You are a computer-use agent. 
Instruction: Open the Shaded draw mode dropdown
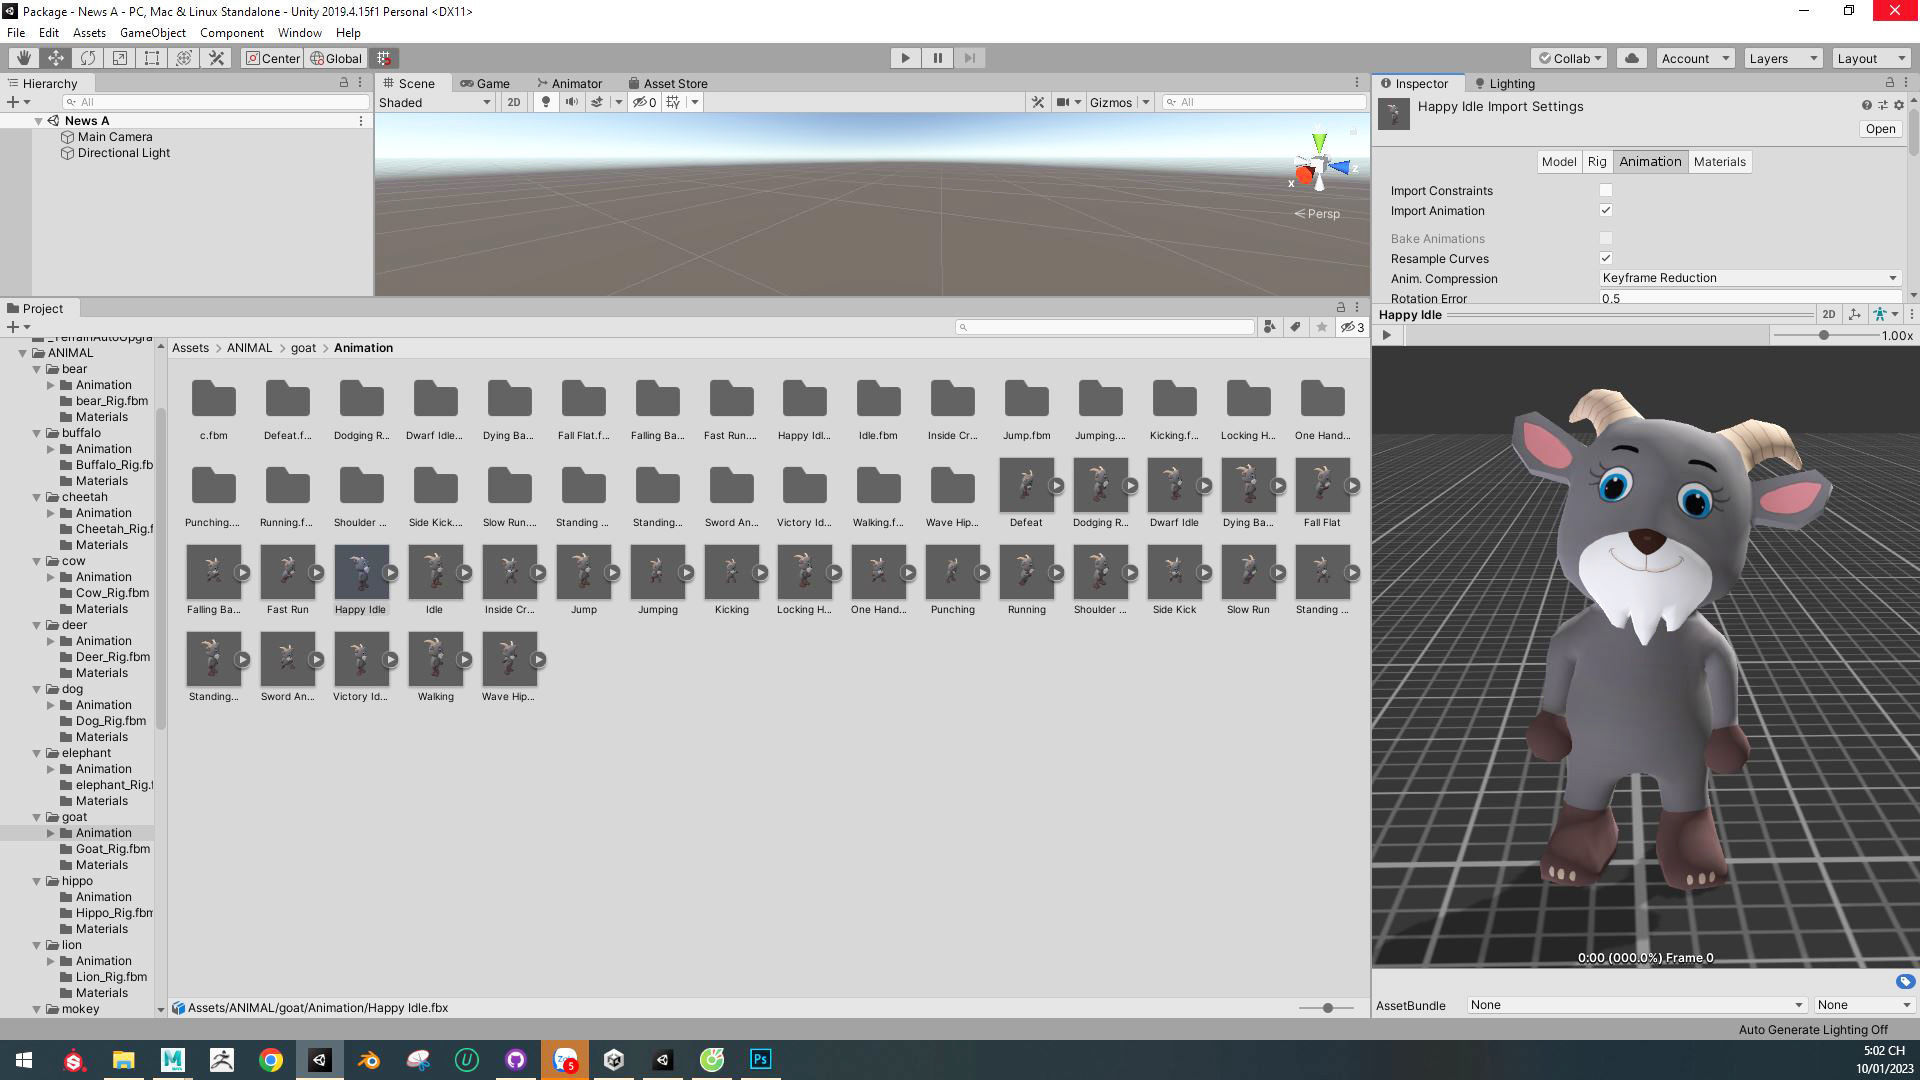[435, 102]
